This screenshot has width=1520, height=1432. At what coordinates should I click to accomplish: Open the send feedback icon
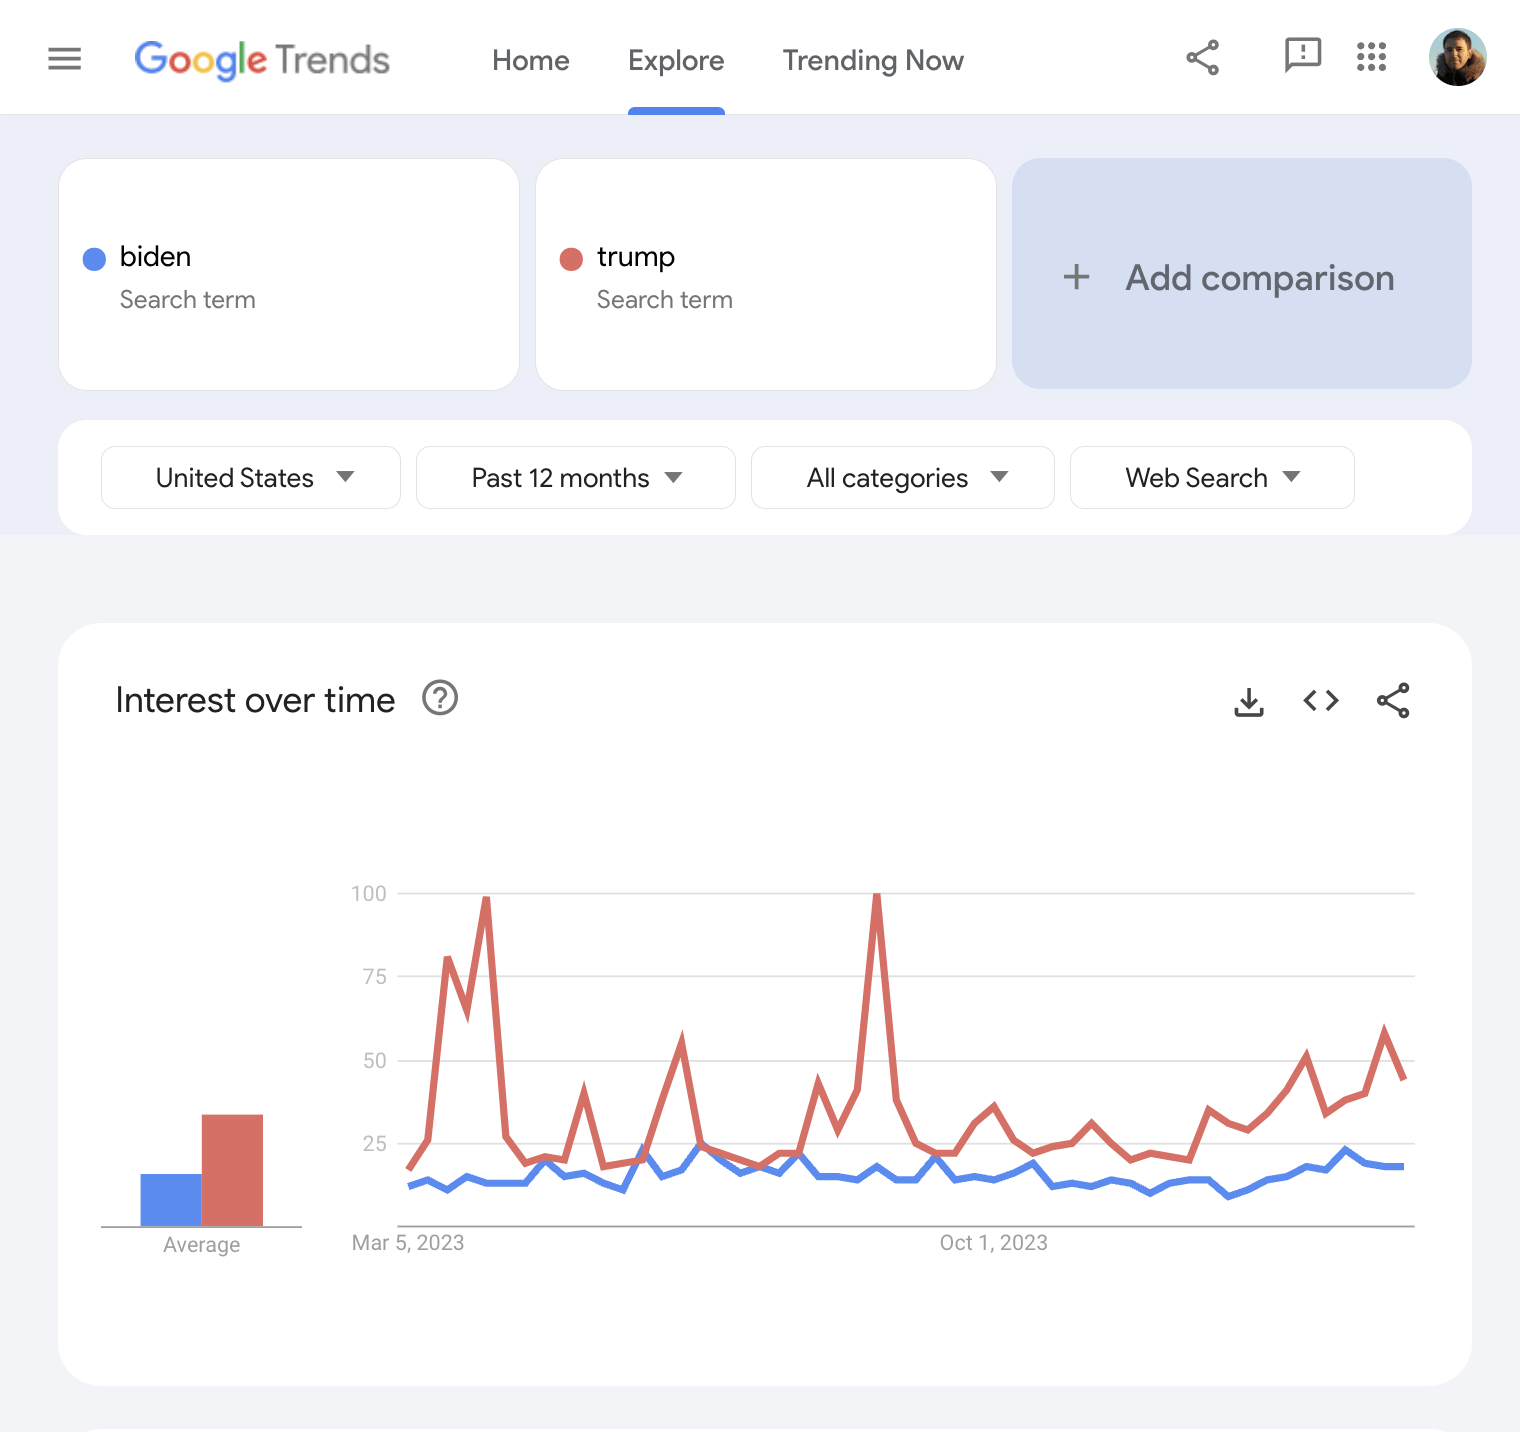(1301, 58)
